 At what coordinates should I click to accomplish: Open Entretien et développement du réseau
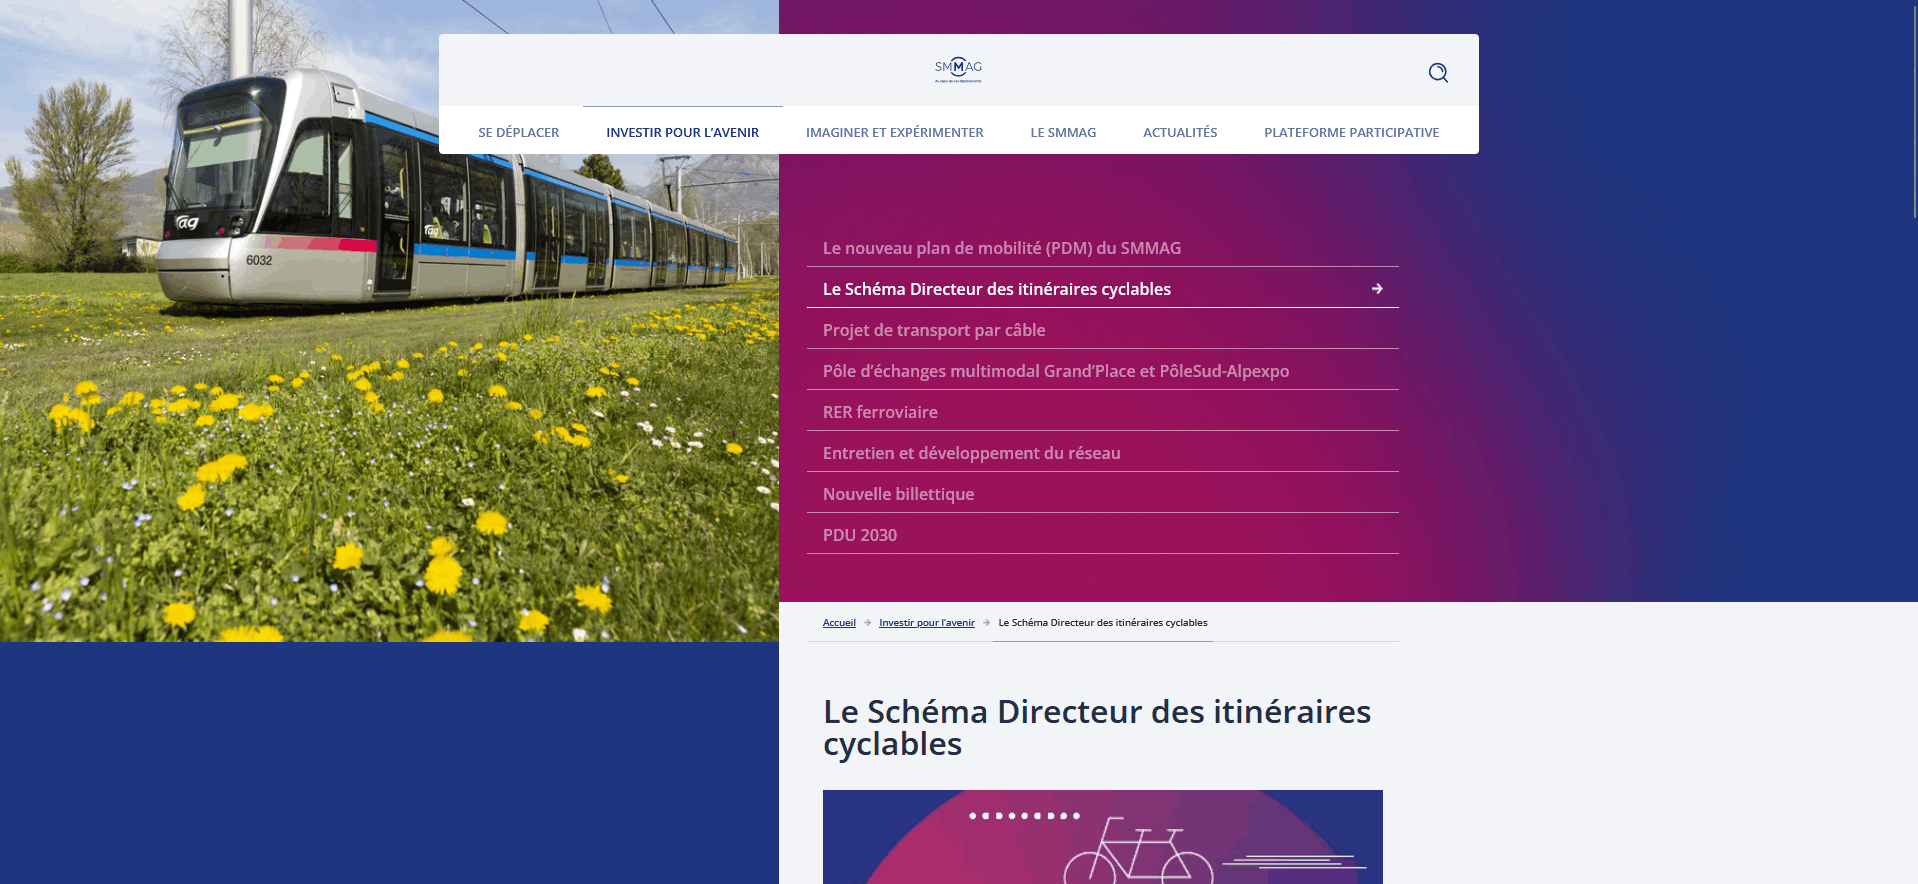coord(1102,453)
